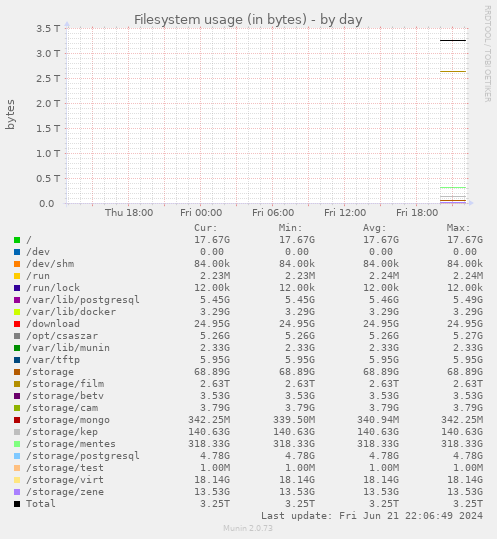Image resolution: width=497 pixels, height=539 pixels.
Task: Click the purple /var/lib/postgresql swatch
Action: 17,300
